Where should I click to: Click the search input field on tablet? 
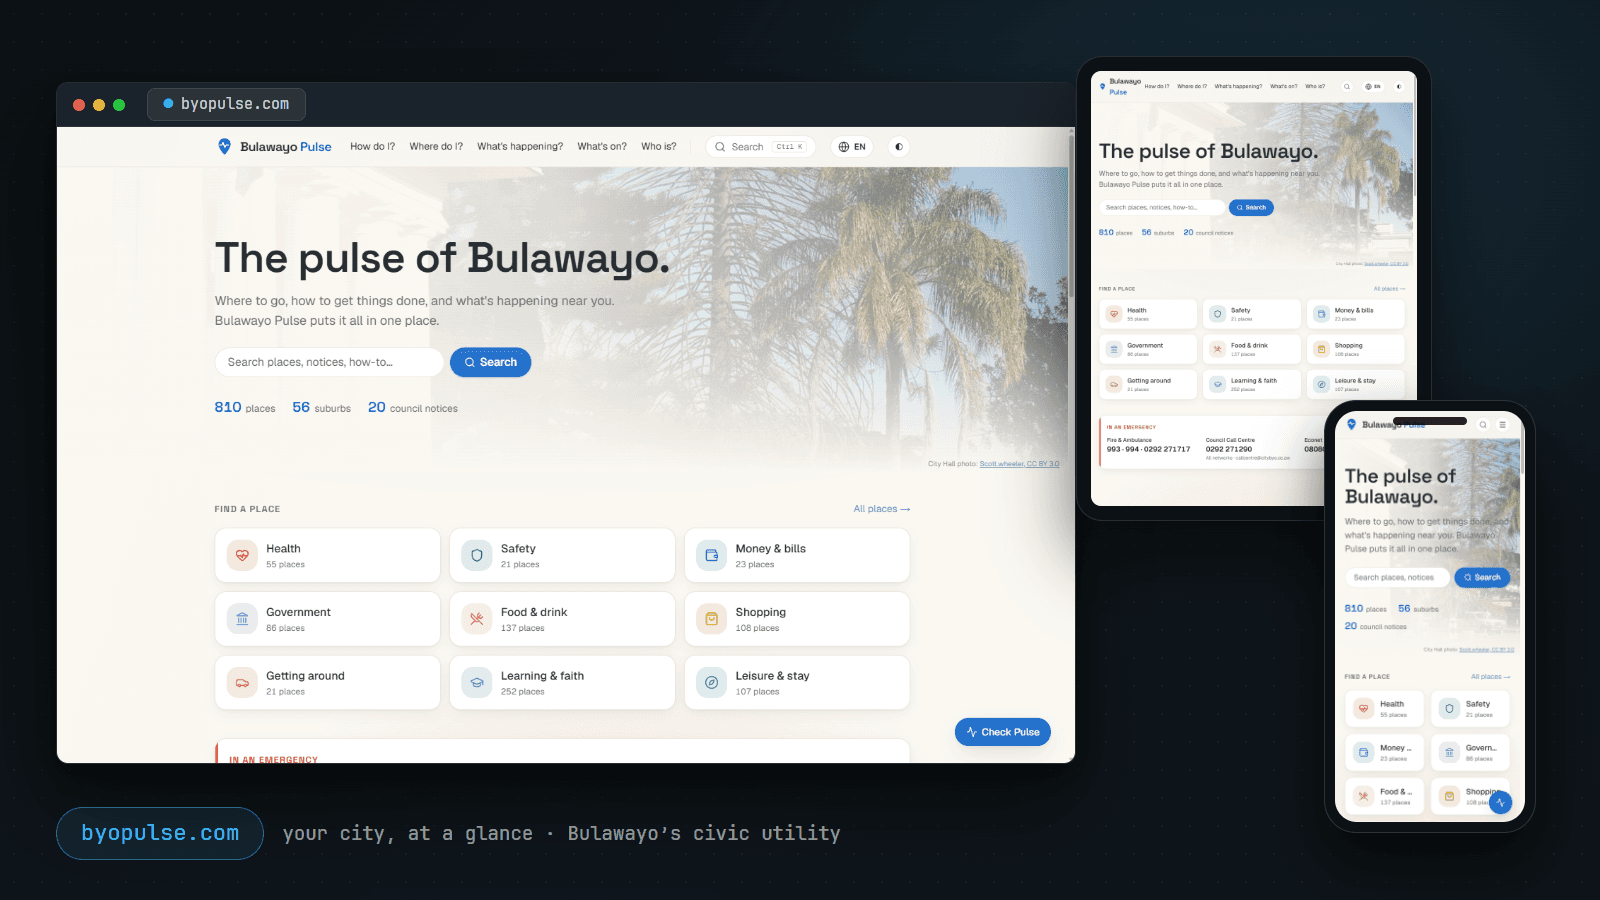[1162, 208]
